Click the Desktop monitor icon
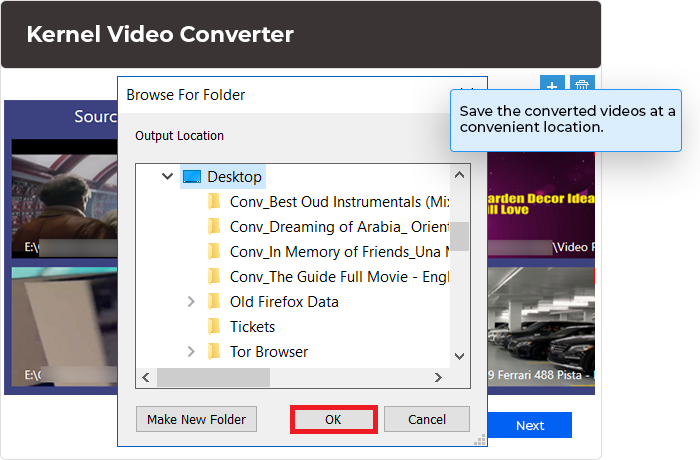 [x=192, y=177]
